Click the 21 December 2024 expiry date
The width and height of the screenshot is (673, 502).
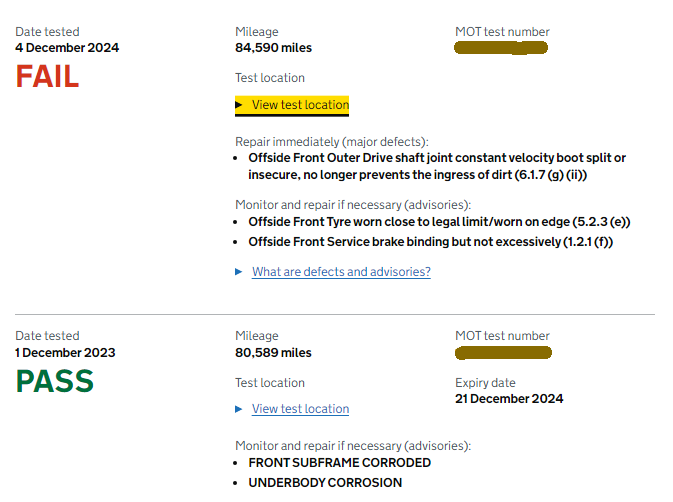(x=509, y=399)
